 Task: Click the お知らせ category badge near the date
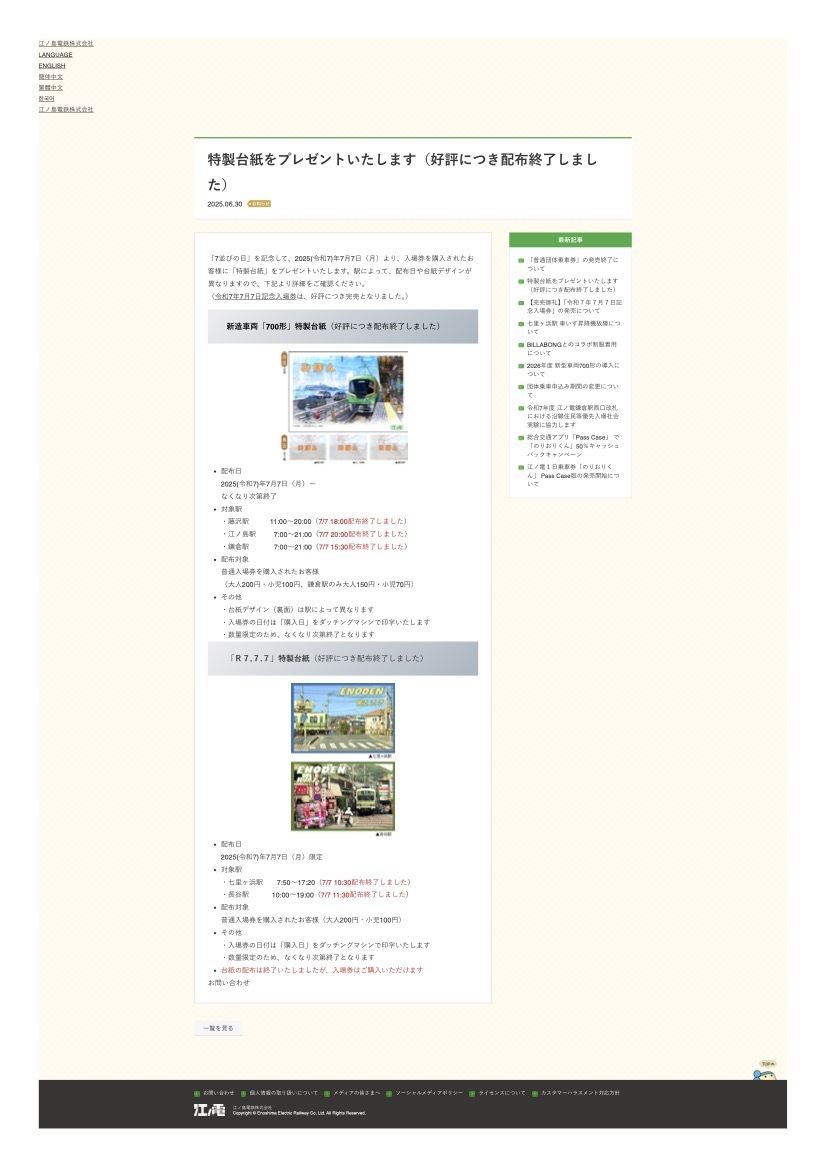point(261,203)
